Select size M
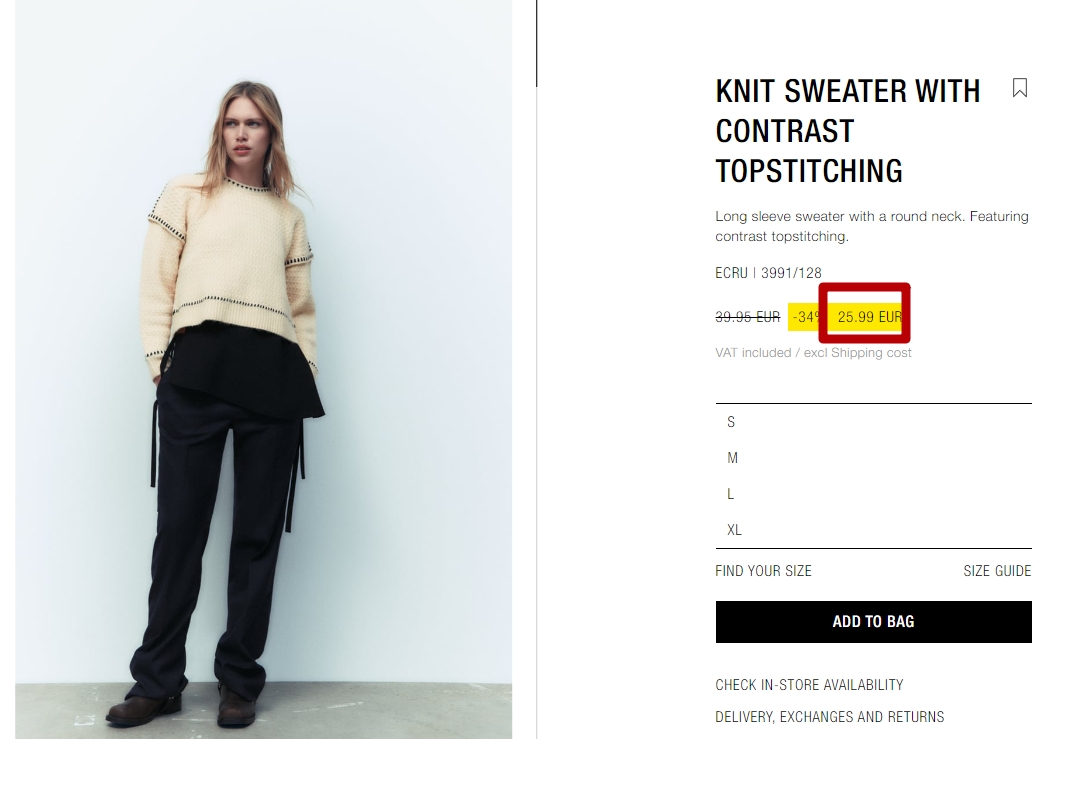1071x797 pixels. pyautogui.click(x=874, y=458)
